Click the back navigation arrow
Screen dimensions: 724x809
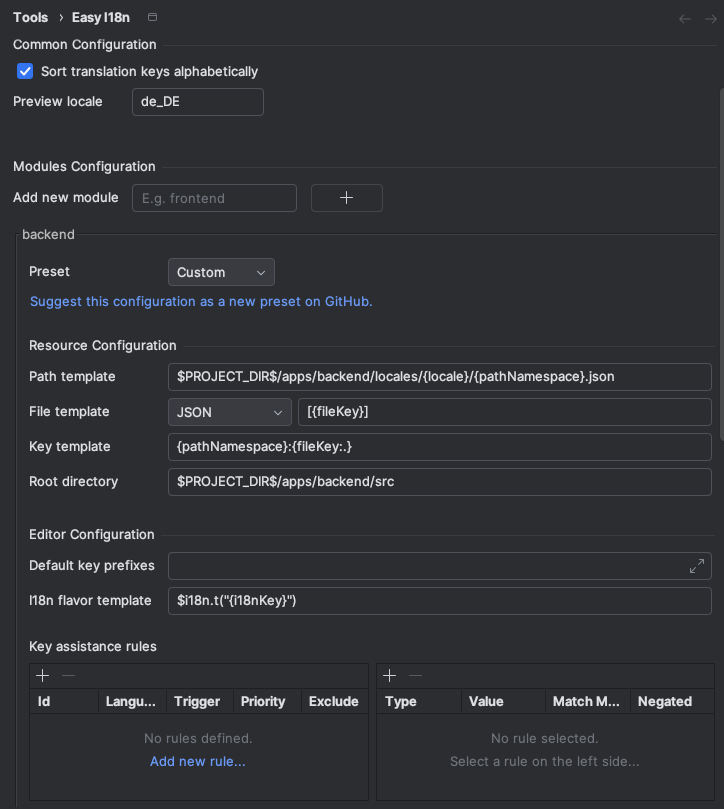683,17
